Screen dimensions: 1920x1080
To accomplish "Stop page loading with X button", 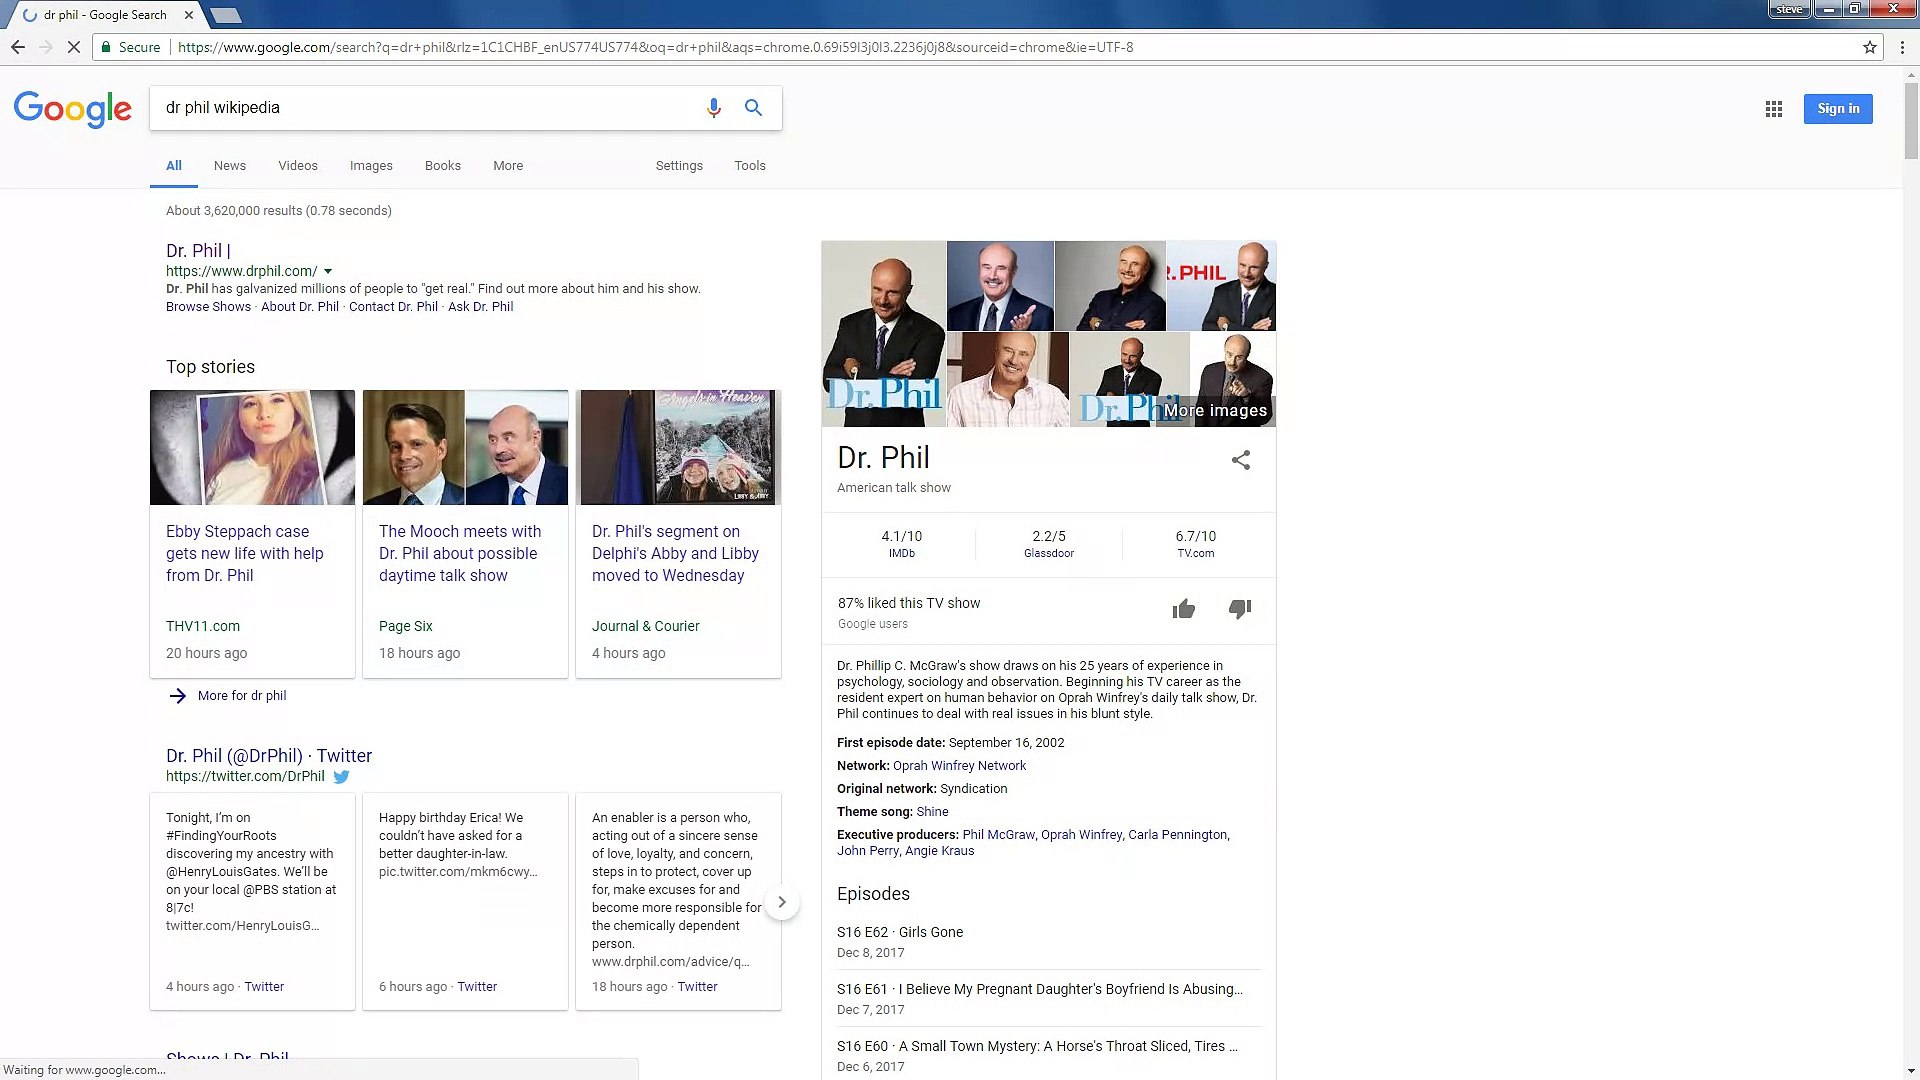I will pos(73,47).
